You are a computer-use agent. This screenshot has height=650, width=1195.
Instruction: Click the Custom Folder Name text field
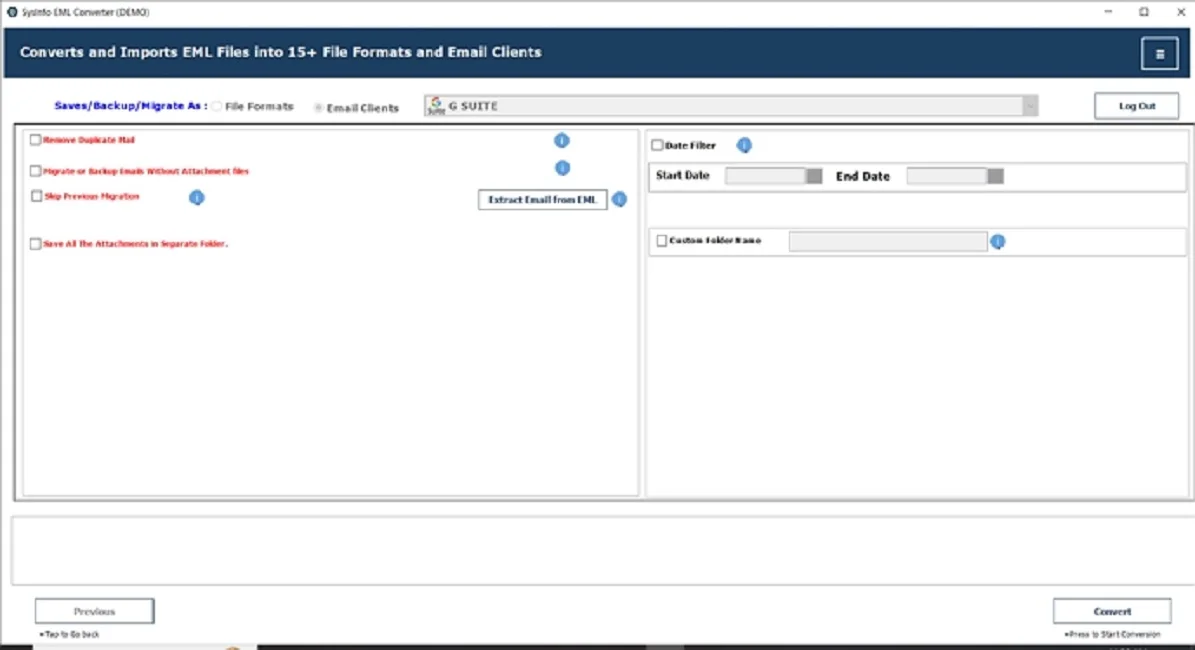(x=888, y=242)
